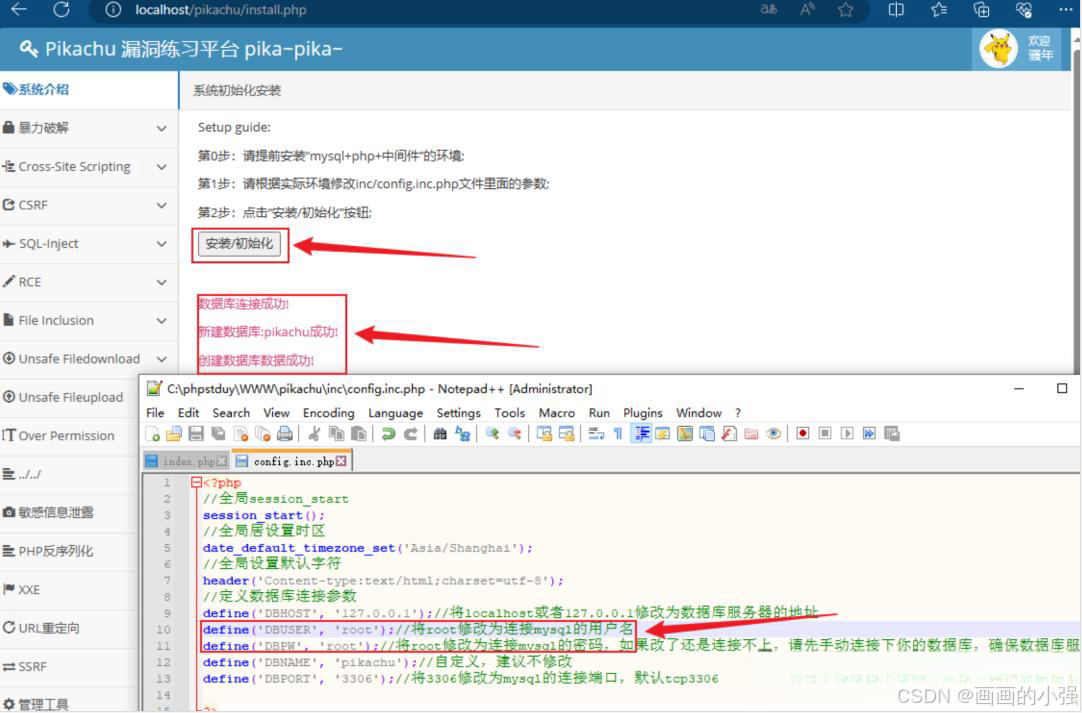Viewport: 1082px width, 713px height.
Task: Click the Undo arrow icon in Notepad++
Action: (388, 433)
